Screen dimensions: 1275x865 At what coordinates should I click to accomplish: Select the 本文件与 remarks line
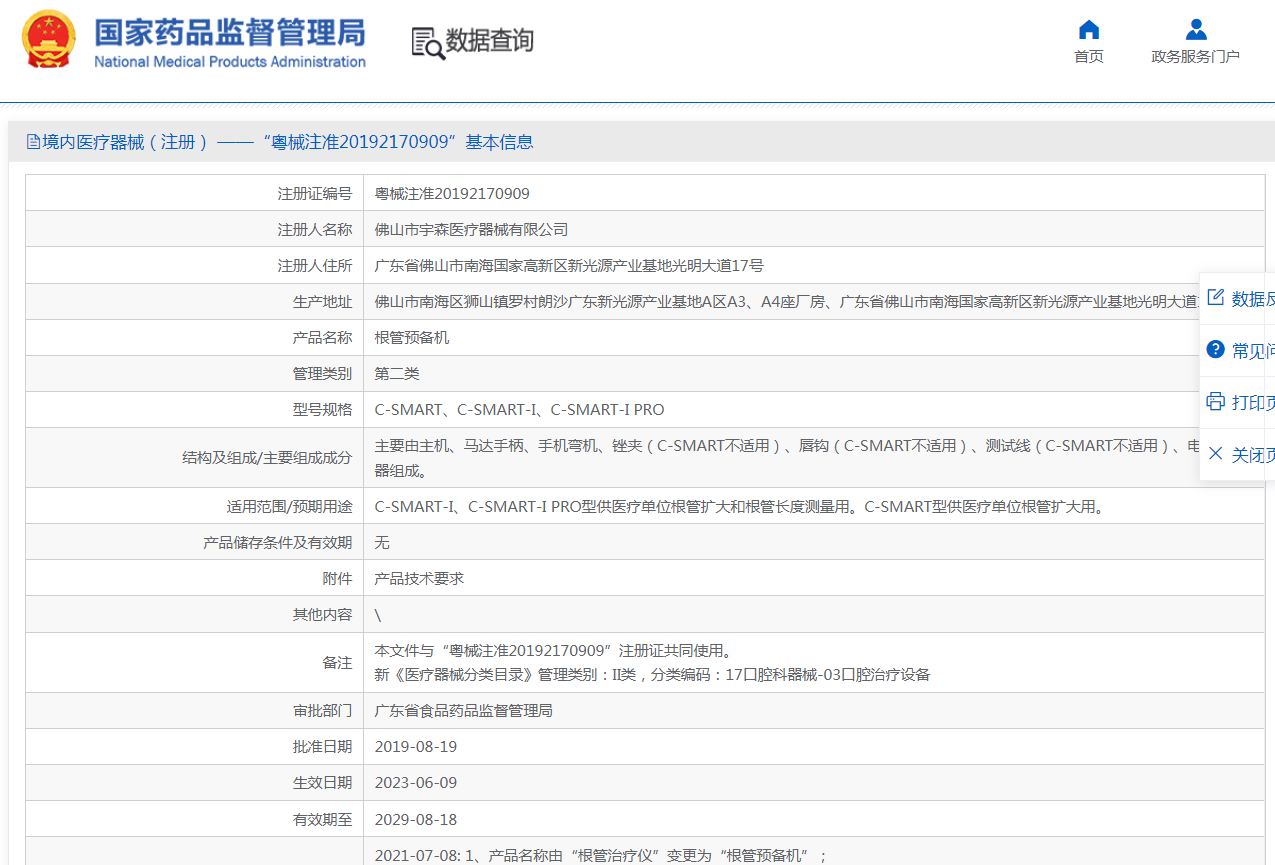(x=554, y=650)
